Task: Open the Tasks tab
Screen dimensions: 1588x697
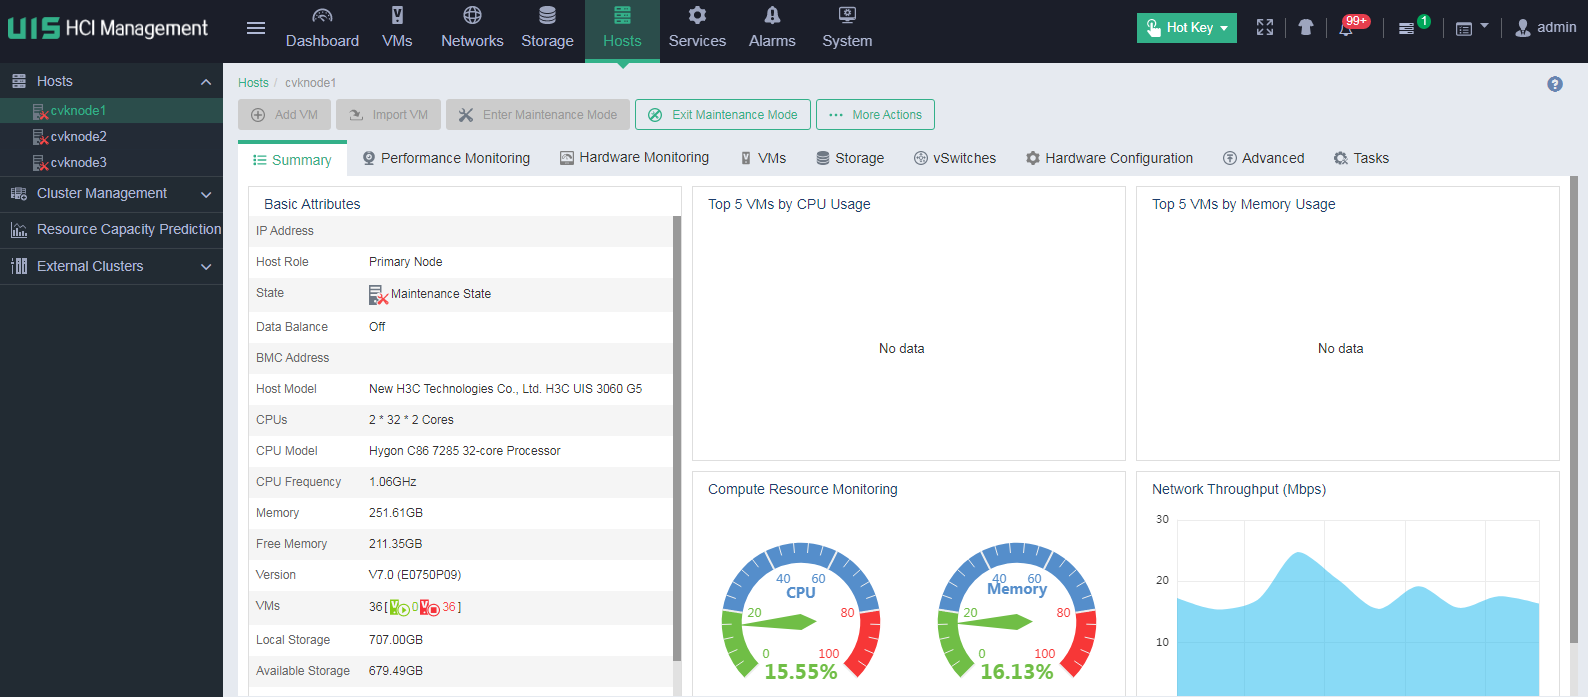Action: tap(1361, 158)
